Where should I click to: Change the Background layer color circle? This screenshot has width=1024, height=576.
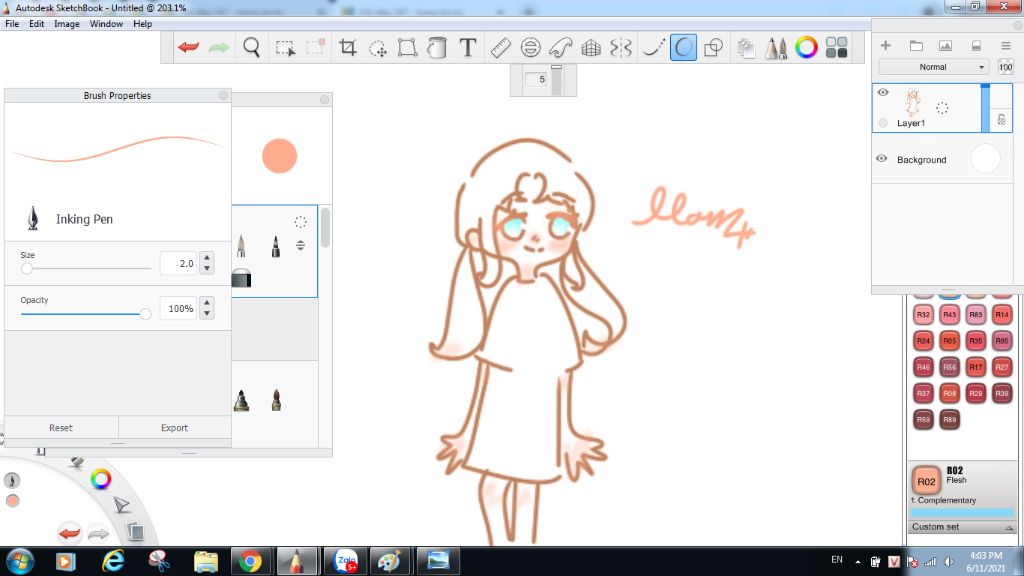coord(985,159)
